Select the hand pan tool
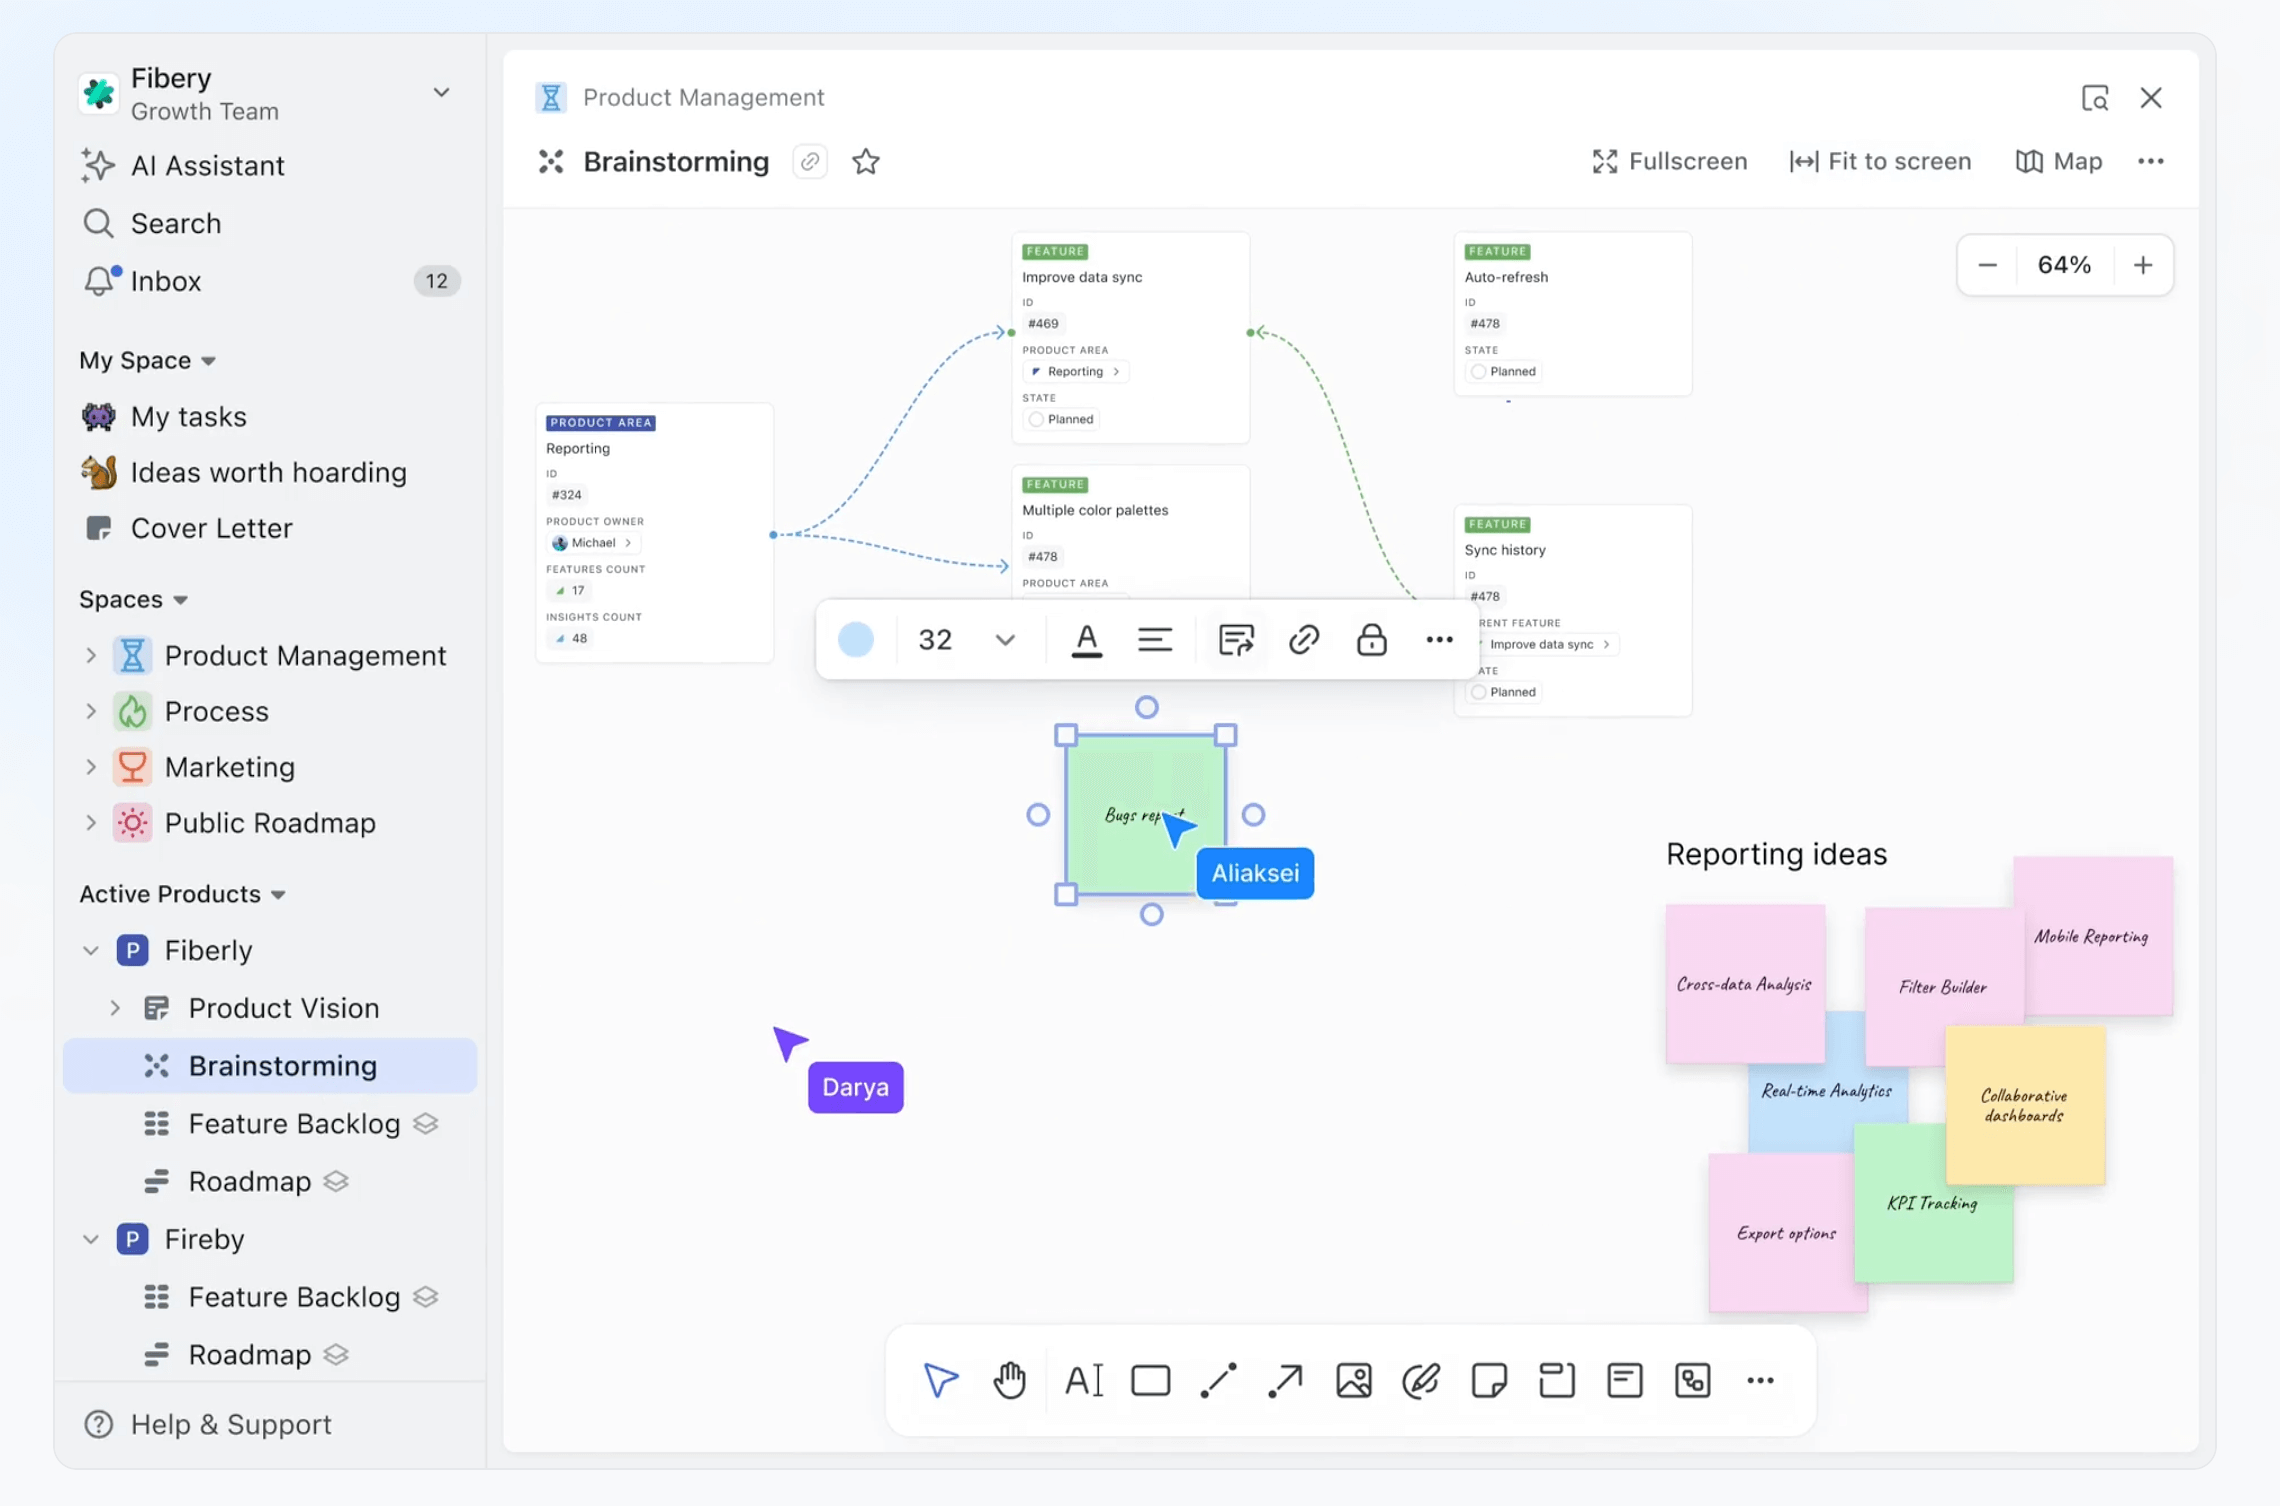 click(x=1009, y=1380)
